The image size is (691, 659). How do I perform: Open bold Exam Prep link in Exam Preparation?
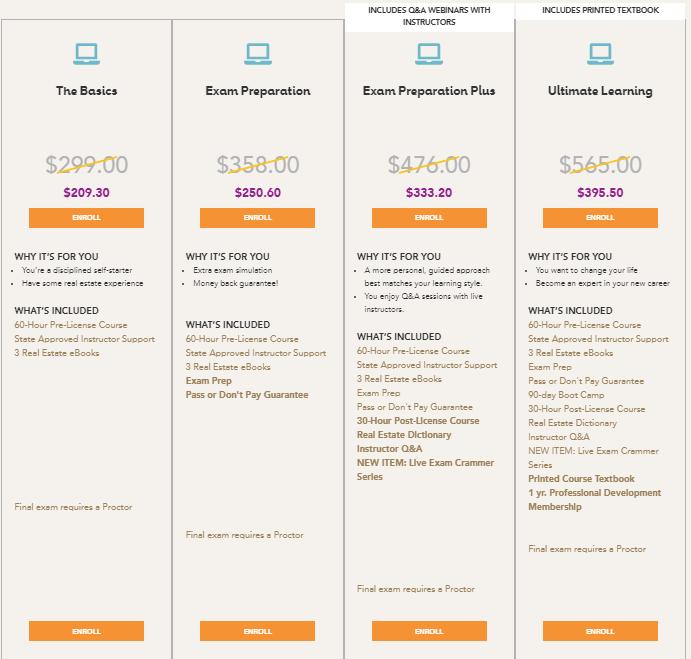point(208,380)
